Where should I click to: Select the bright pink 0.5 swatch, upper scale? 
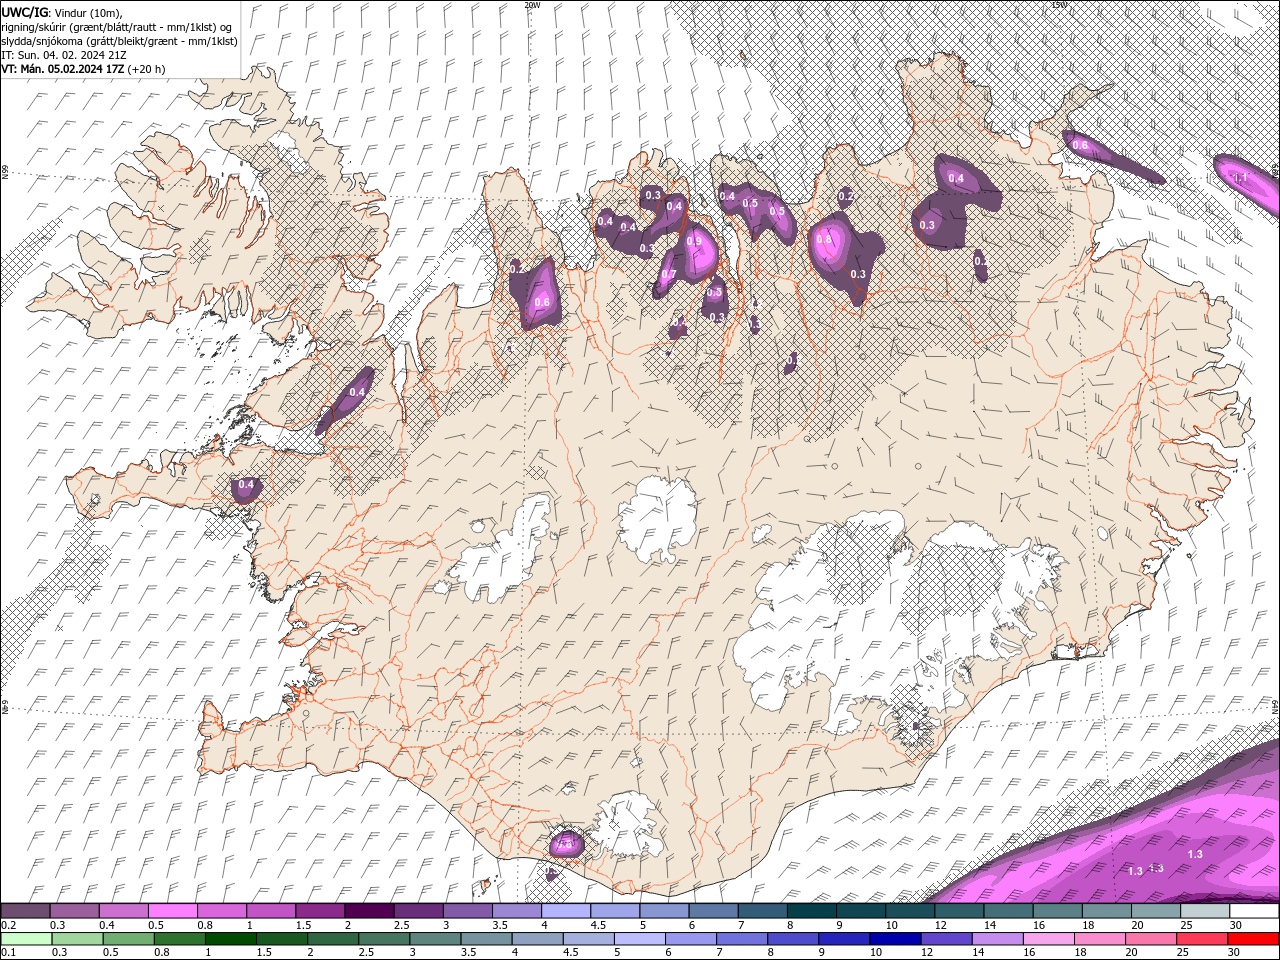coord(172,911)
